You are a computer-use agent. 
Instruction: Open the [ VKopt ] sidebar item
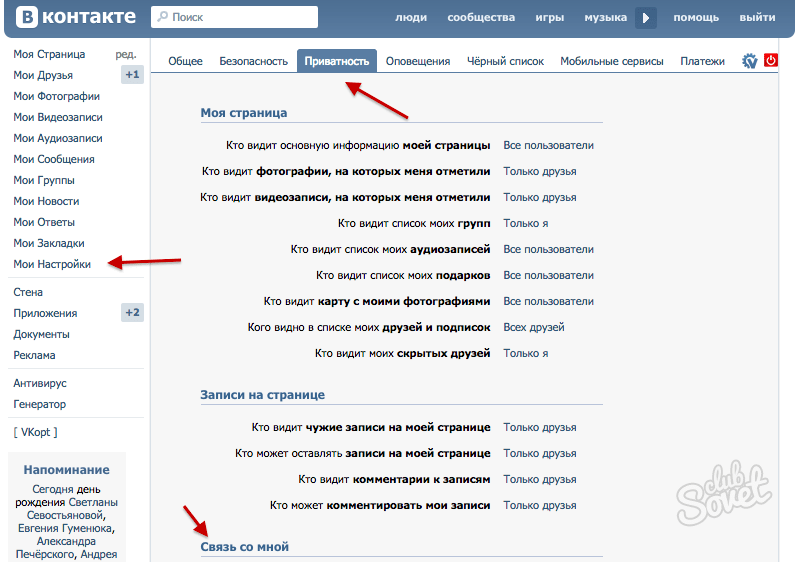35,432
